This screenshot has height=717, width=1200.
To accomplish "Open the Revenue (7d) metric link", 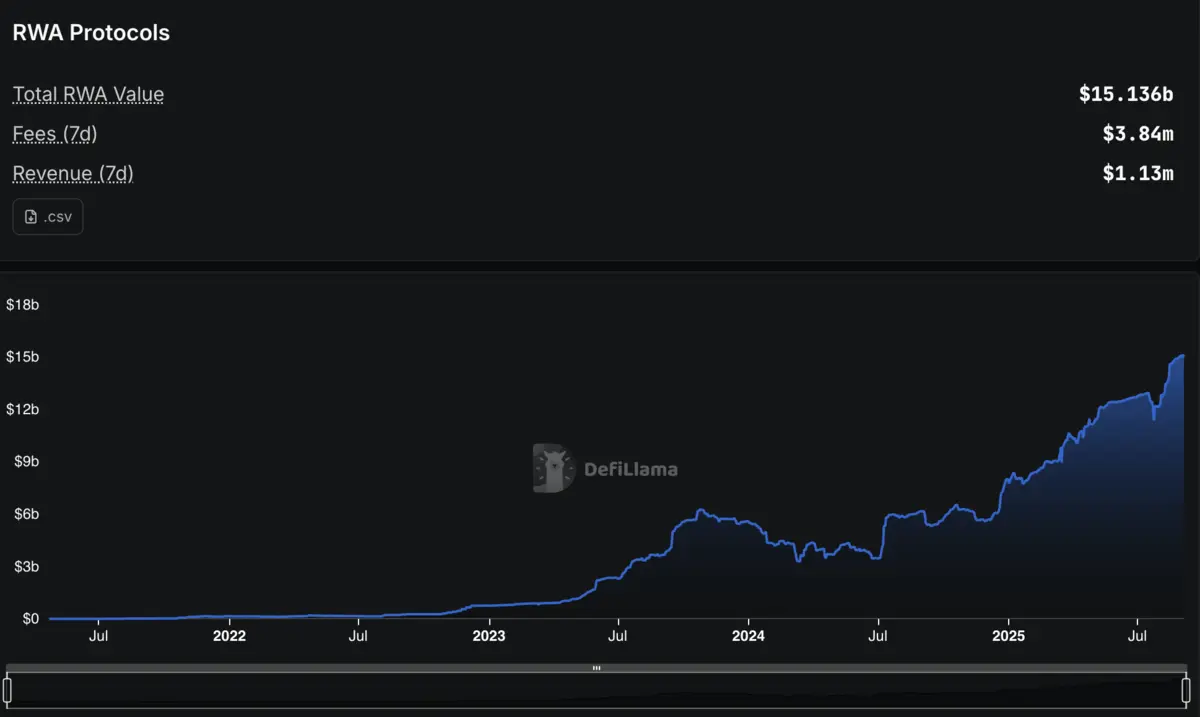I will [72, 173].
